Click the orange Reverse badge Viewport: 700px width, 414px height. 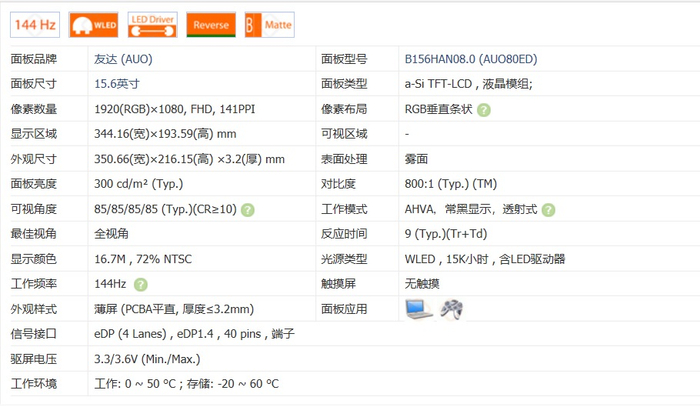[x=211, y=25]
